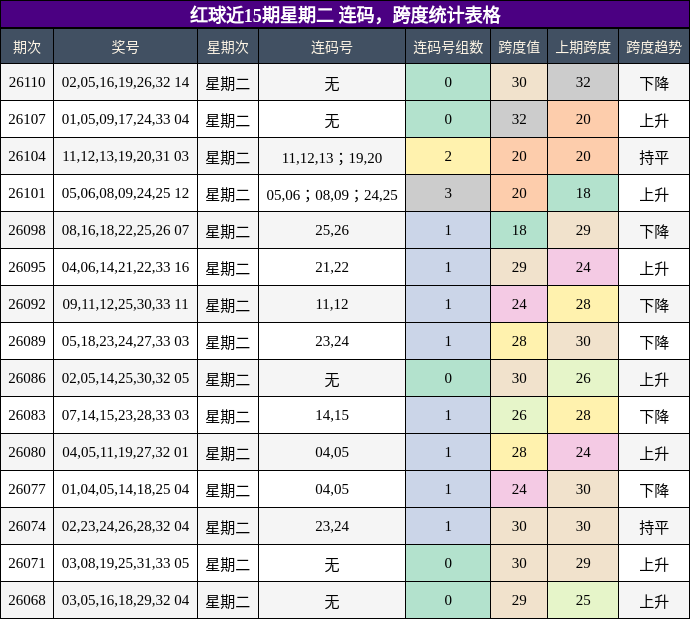This screenshot has width=690, height=619.
Task: Select draw numbers 02,05,16,19,26,32 14
Action: (x=125, y=82)
